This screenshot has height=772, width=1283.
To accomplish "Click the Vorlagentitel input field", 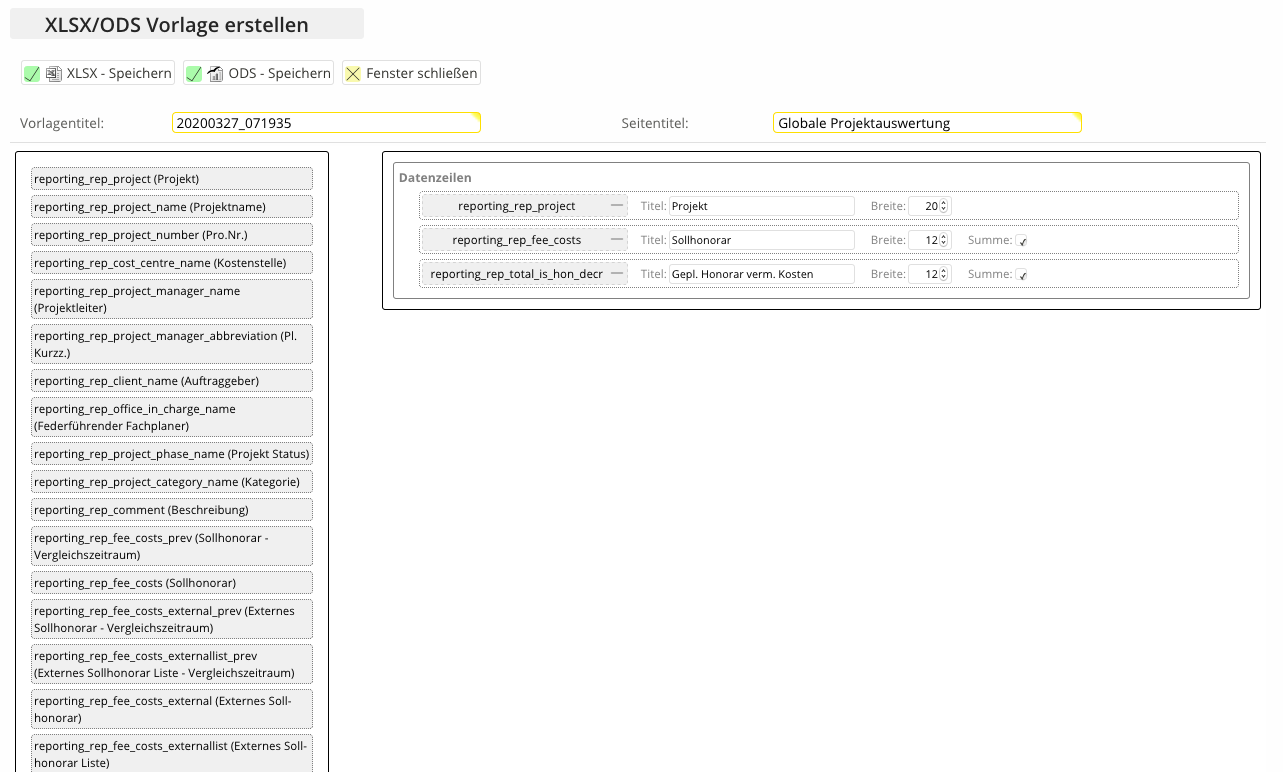I will click(x=326, y=123).
